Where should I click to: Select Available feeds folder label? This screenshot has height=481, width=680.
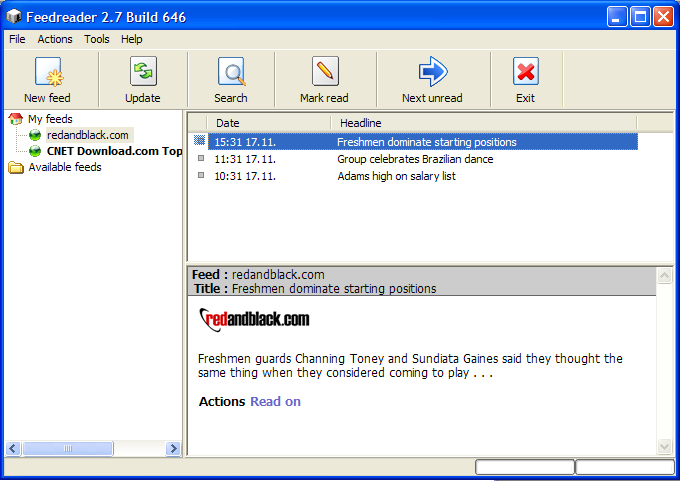click(x=65, y=167)
